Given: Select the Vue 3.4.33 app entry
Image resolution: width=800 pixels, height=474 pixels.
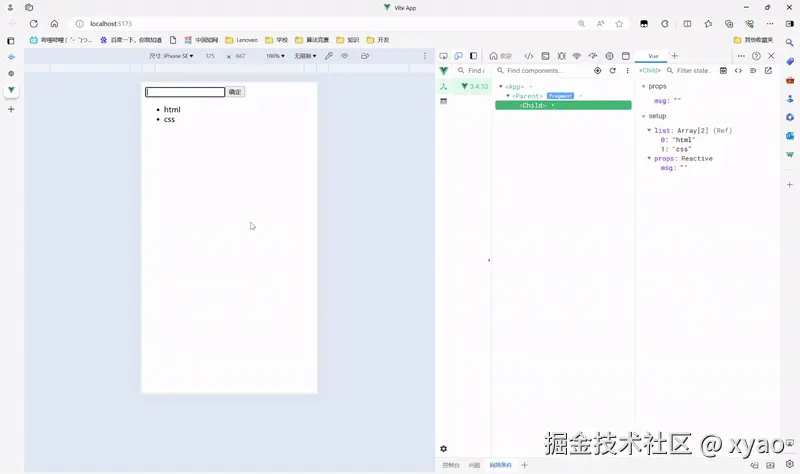Looking at the screenshot, I should pyautogui.click(x=474, y=86).
